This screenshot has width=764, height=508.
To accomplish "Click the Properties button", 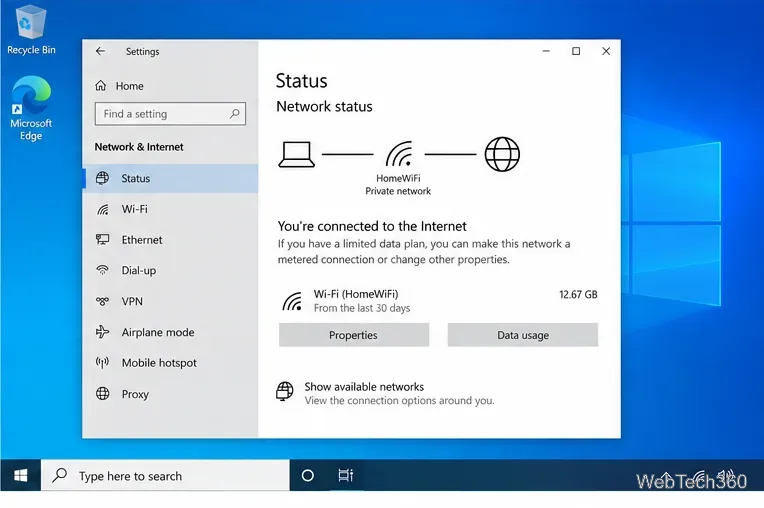I will tap(354, 335).
